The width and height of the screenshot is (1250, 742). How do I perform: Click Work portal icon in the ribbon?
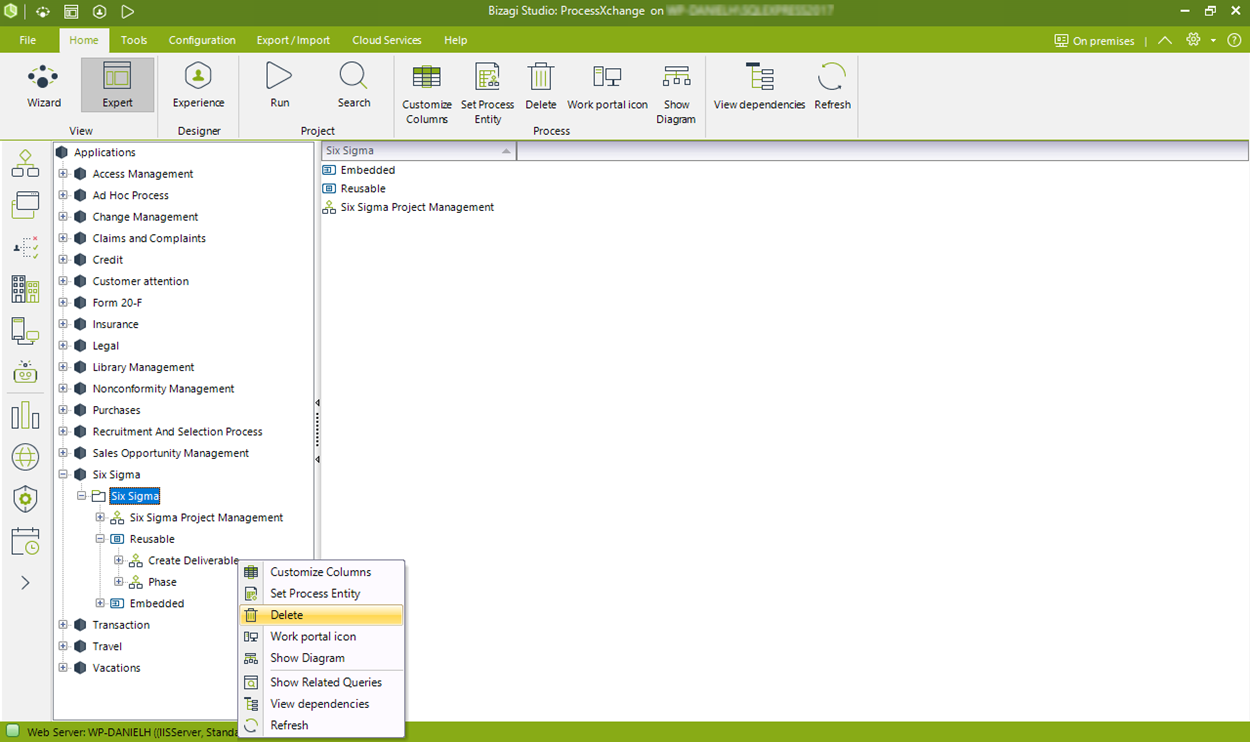click(x=607, y=86)
